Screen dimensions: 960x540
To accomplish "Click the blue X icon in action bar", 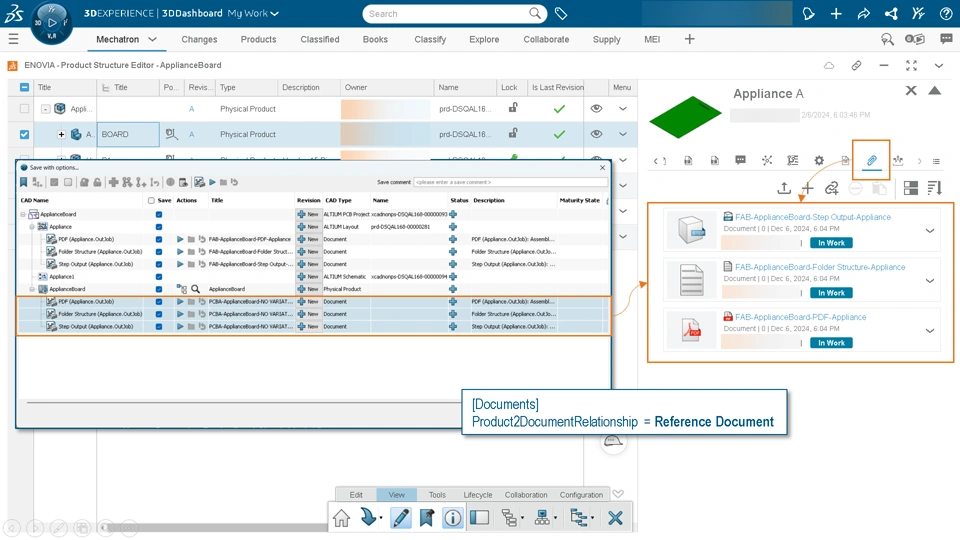I will (615, 518).
